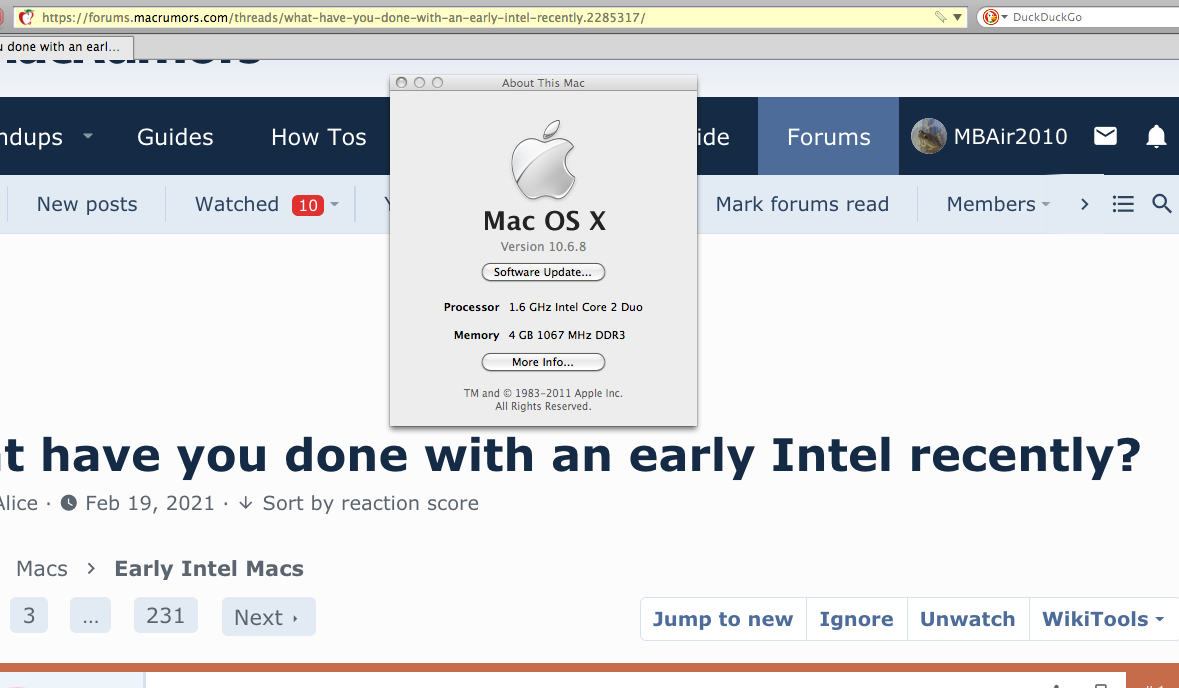The width and height of the screenshot is (1179, 688).
Task: Show more navigation items chevron
Action: (x=1084, y=204)
